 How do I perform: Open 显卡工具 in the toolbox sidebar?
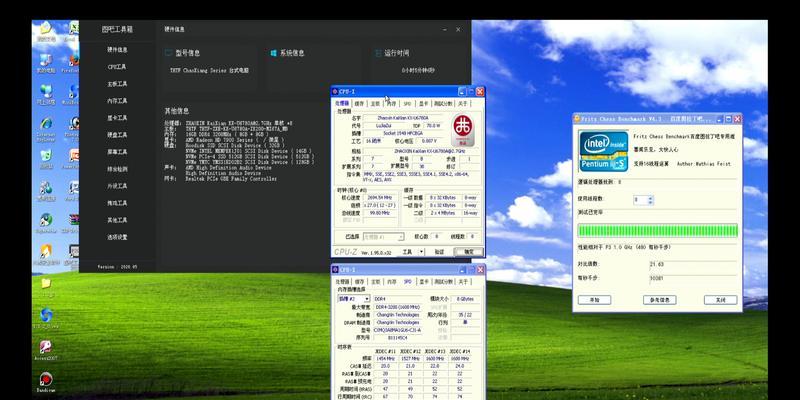(x=117, y=118)
